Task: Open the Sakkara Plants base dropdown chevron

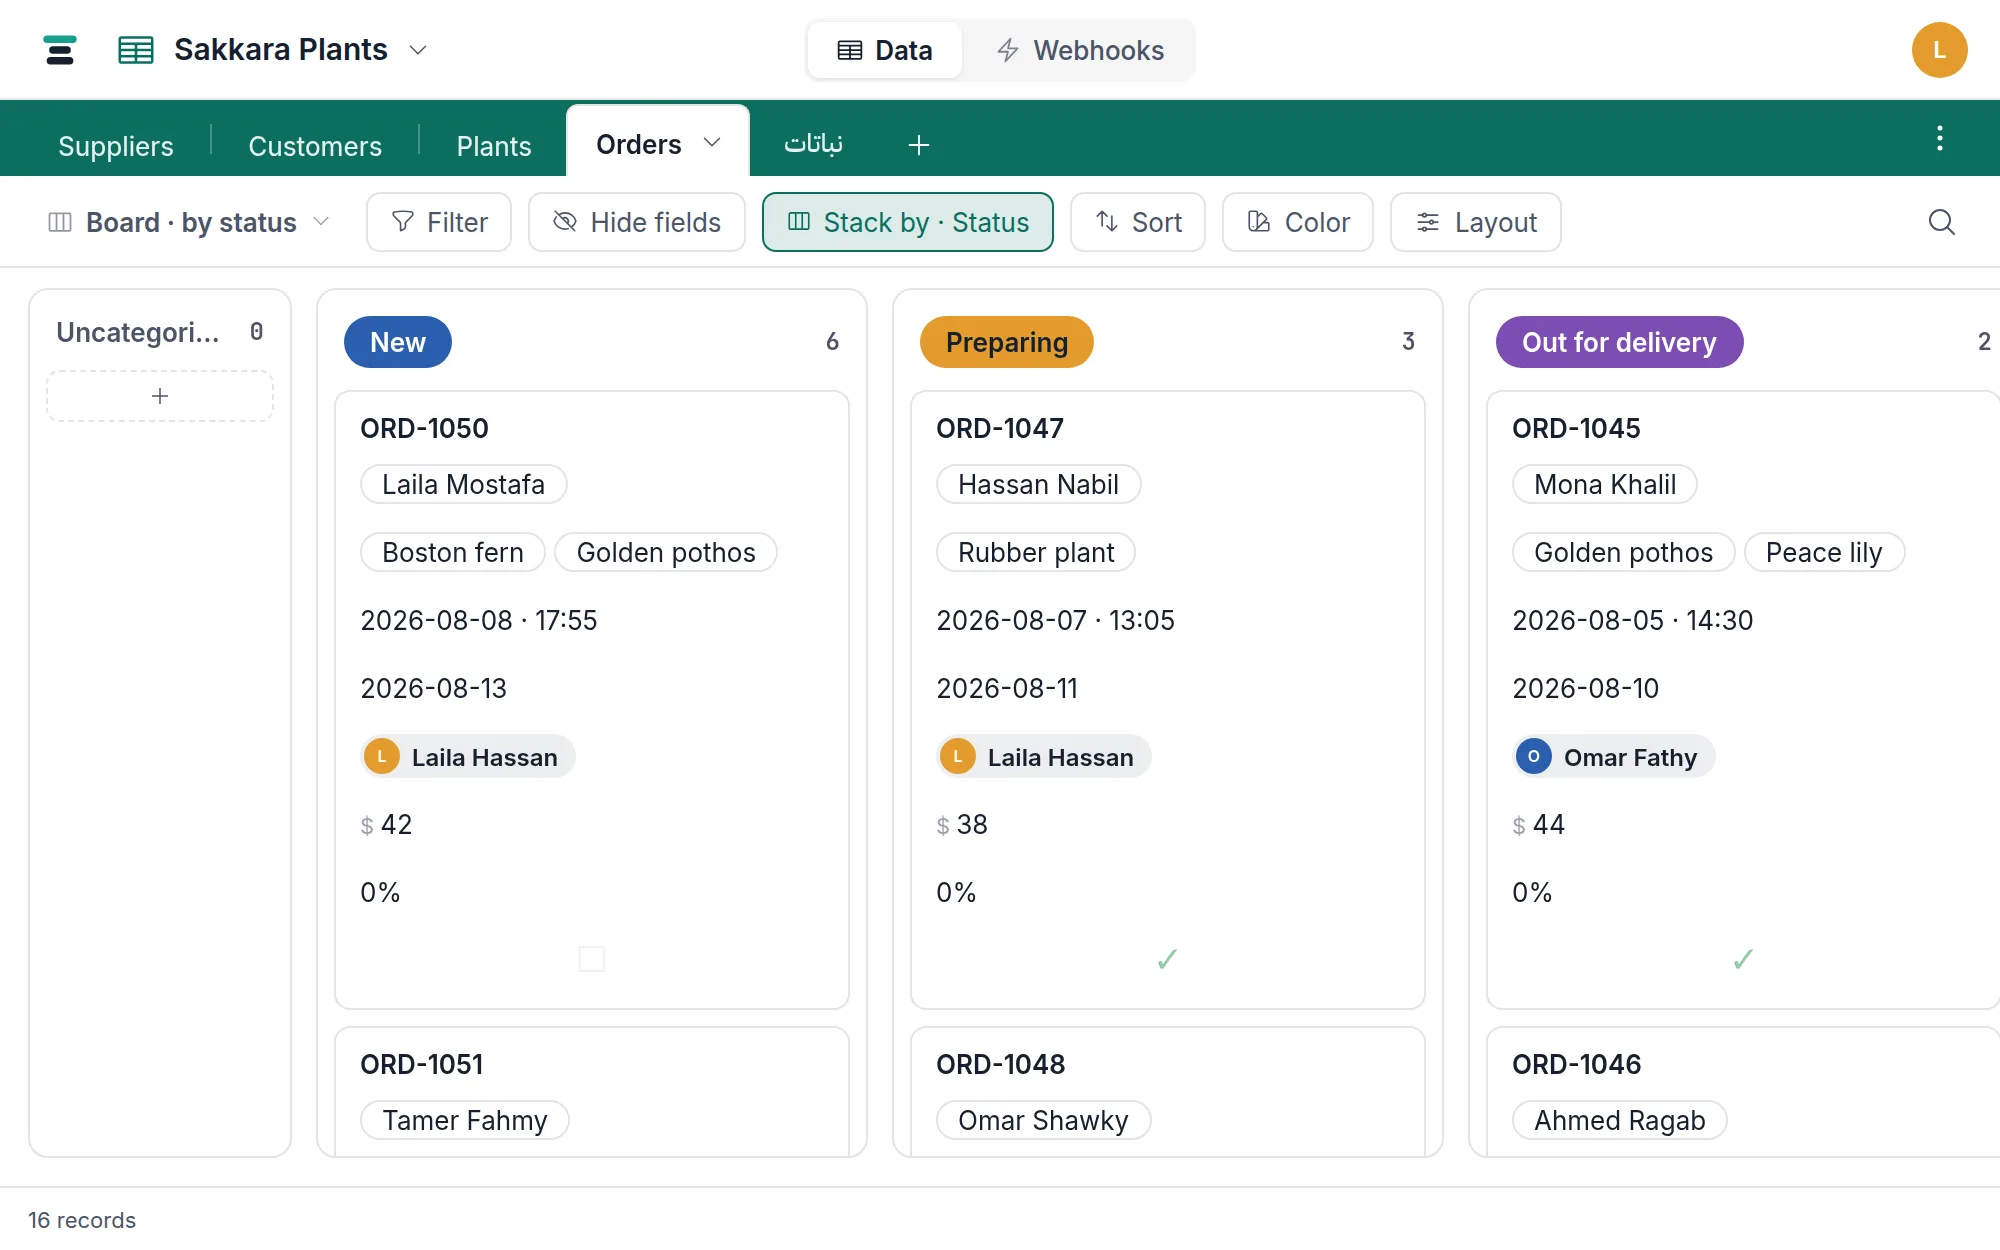Action: coord(419,50)
